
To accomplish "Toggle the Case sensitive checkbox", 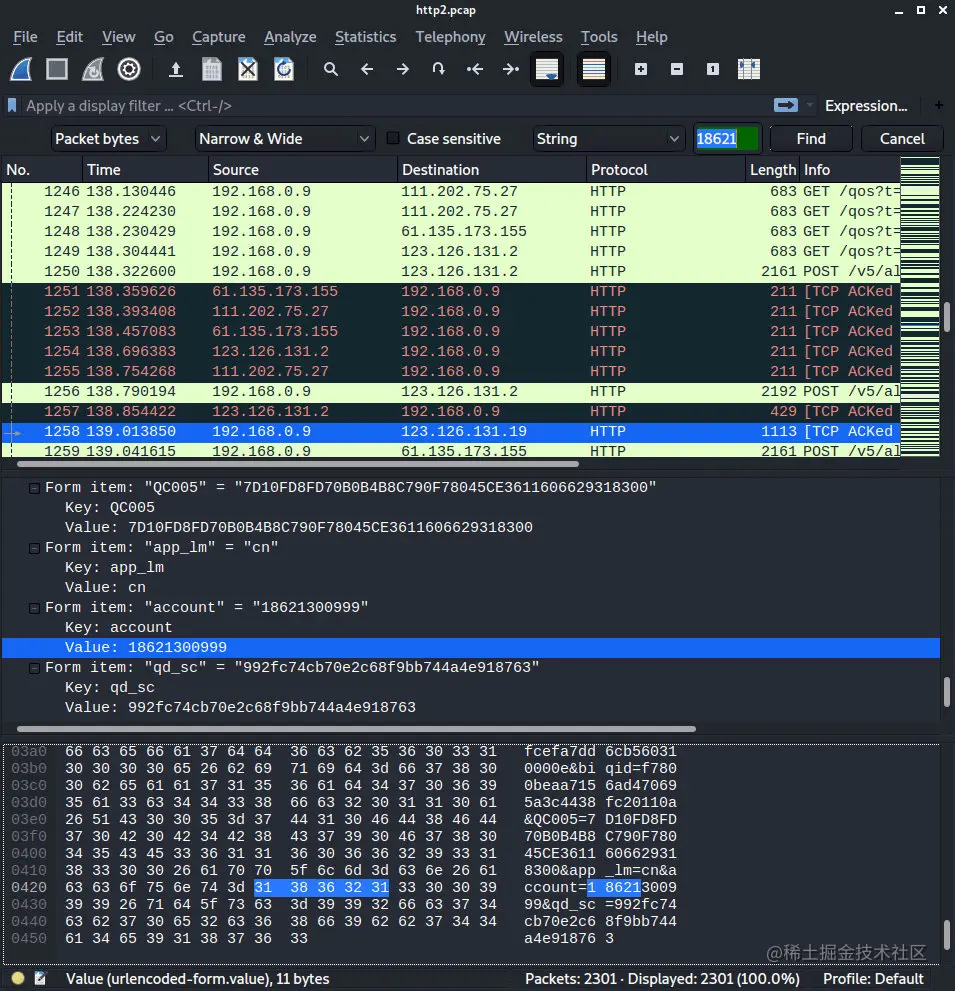I will pyautogui.click(x=392, y=138).
